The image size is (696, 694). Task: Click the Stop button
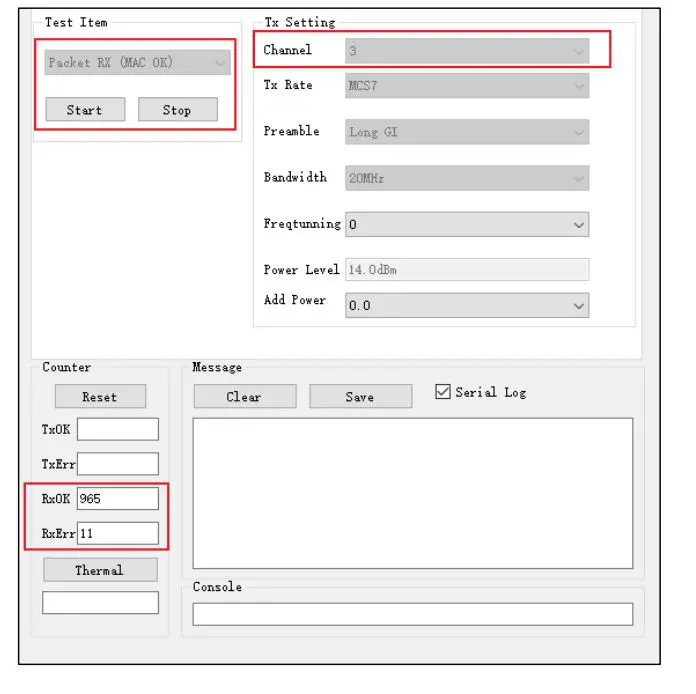click(178, 109)
